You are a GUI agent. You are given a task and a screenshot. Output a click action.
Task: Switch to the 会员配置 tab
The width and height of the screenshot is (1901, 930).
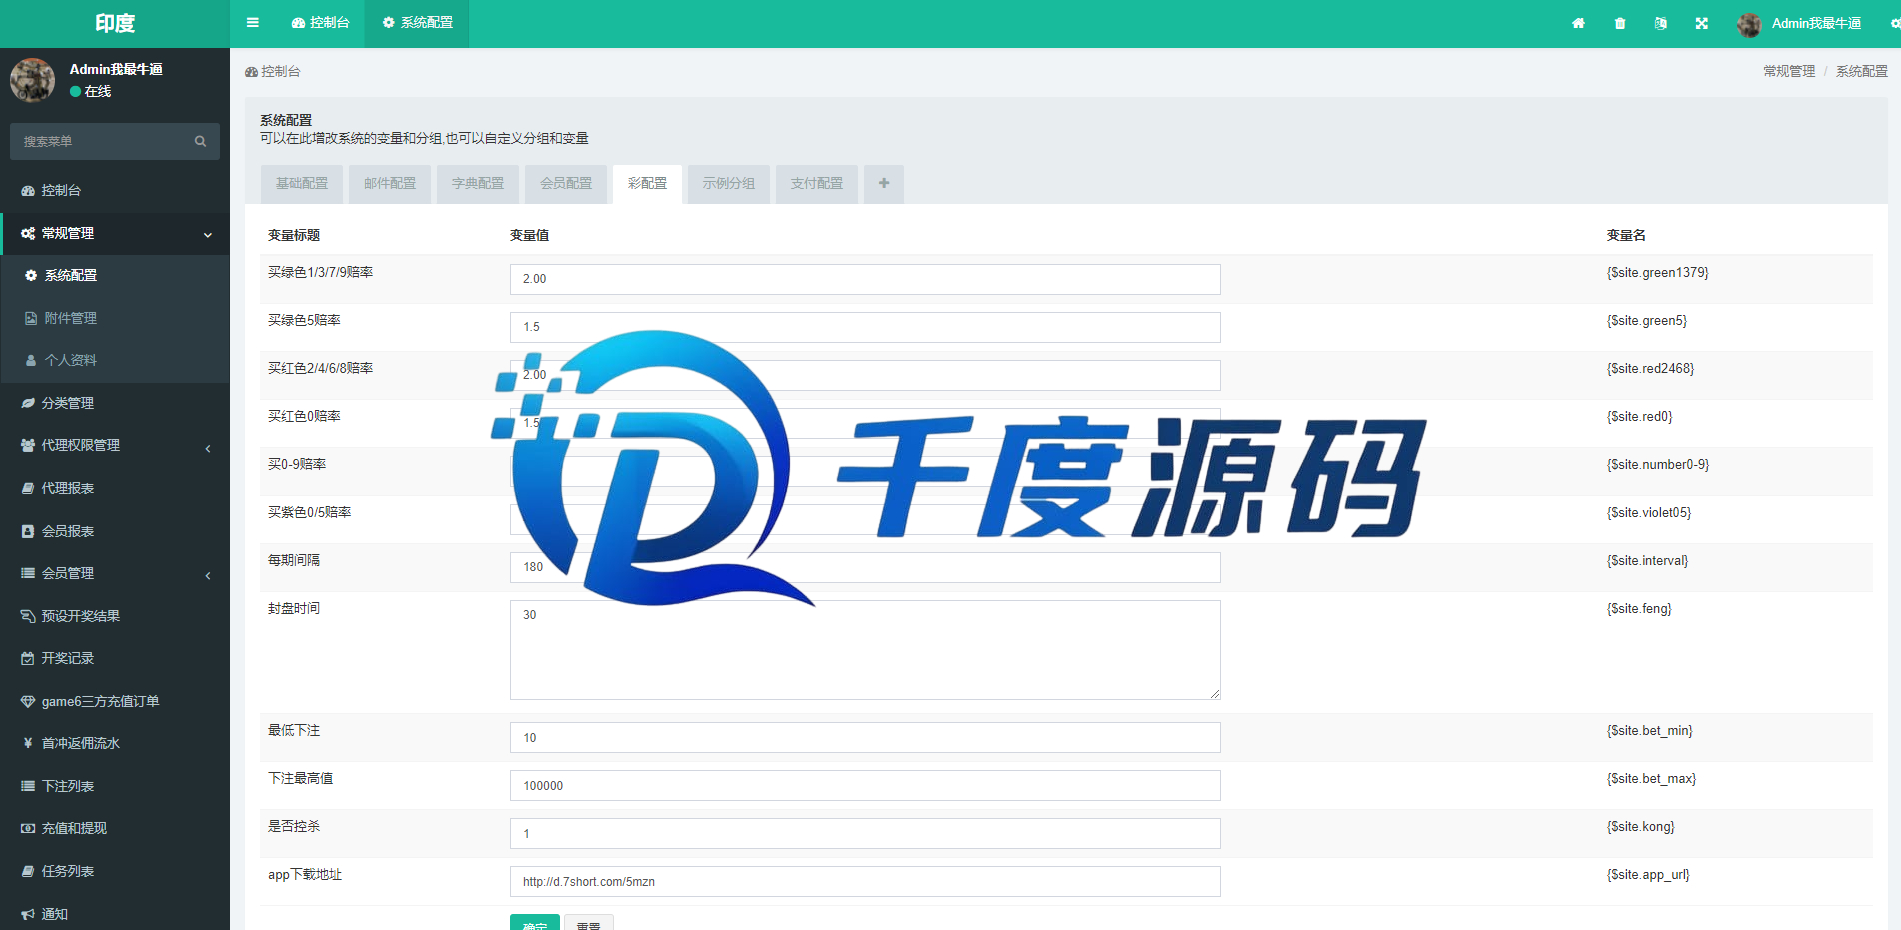click(566, 184)
